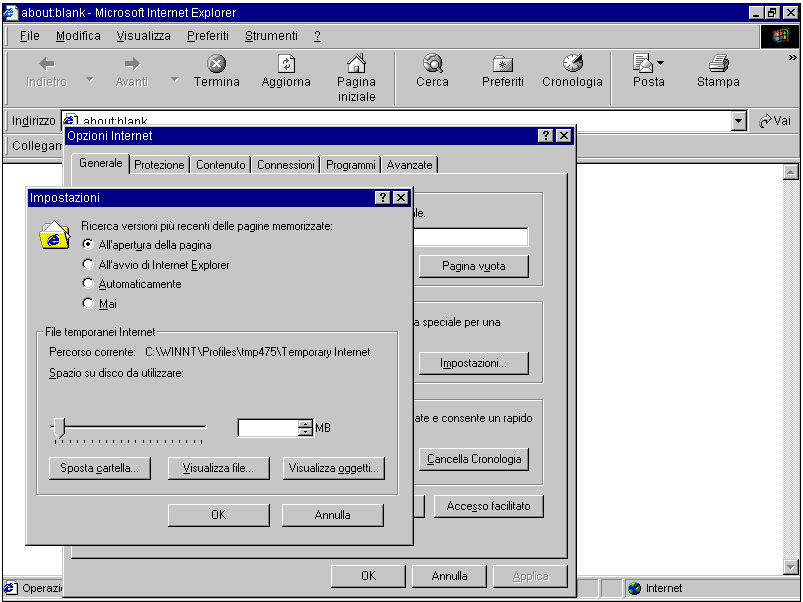Choose the Automaticamente radio button
Screen dimensions: 803x602
(x=88, y=284)
